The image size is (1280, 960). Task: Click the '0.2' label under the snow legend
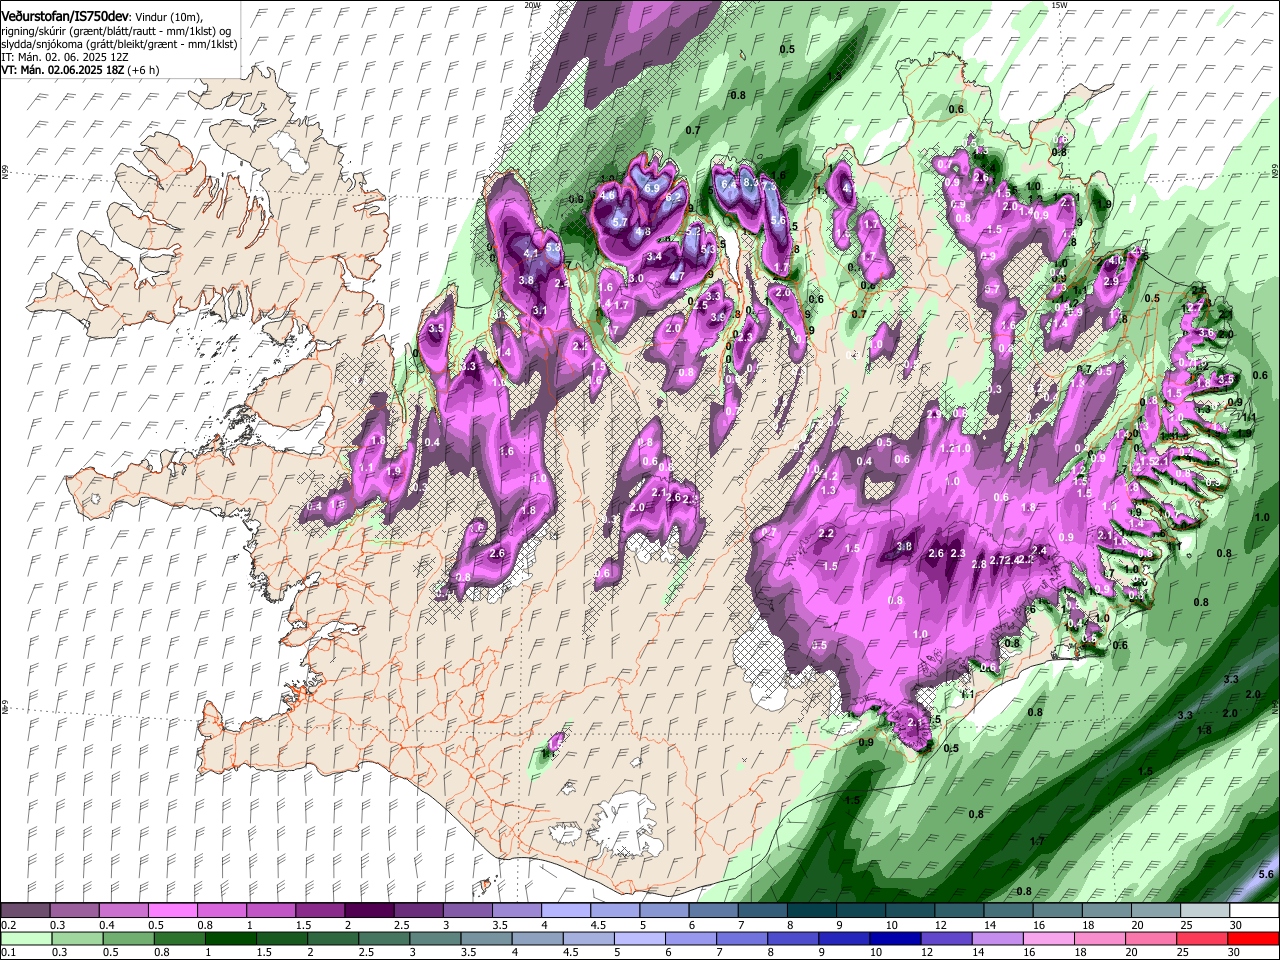[x=8, y=925]
